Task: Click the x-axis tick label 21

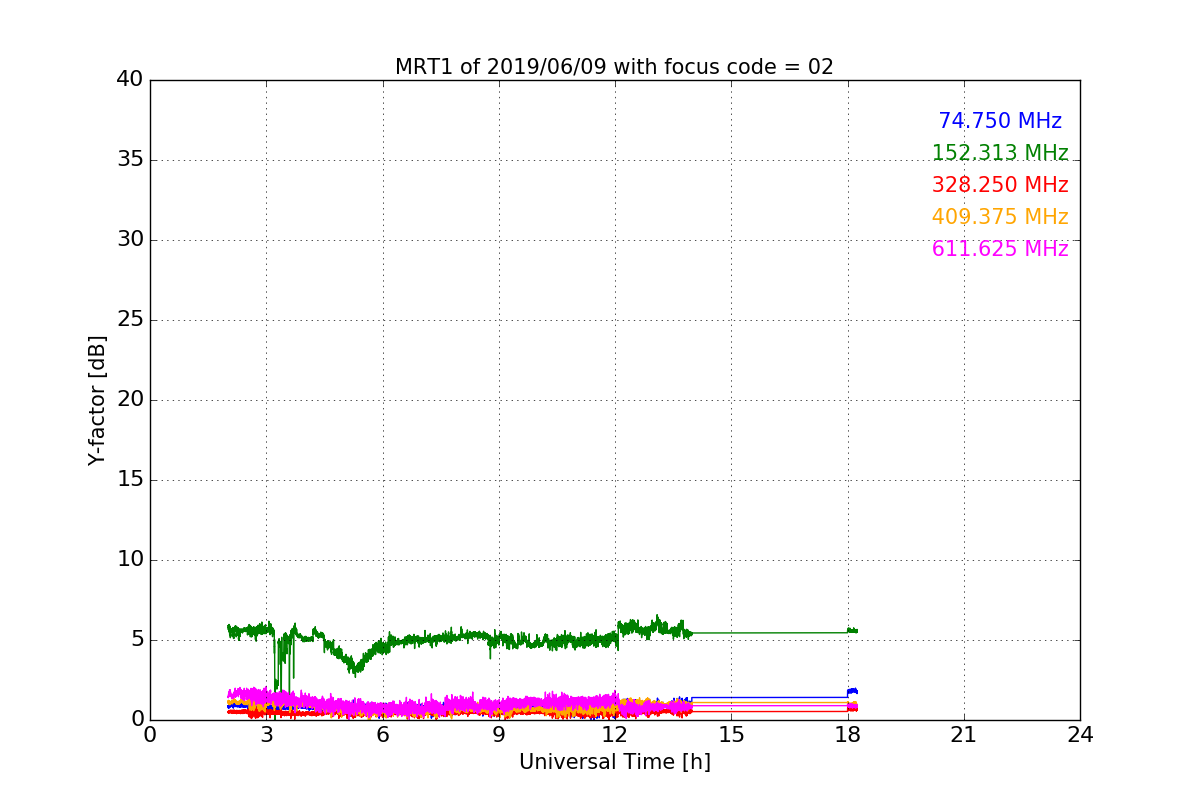Action: click(964, 735)
